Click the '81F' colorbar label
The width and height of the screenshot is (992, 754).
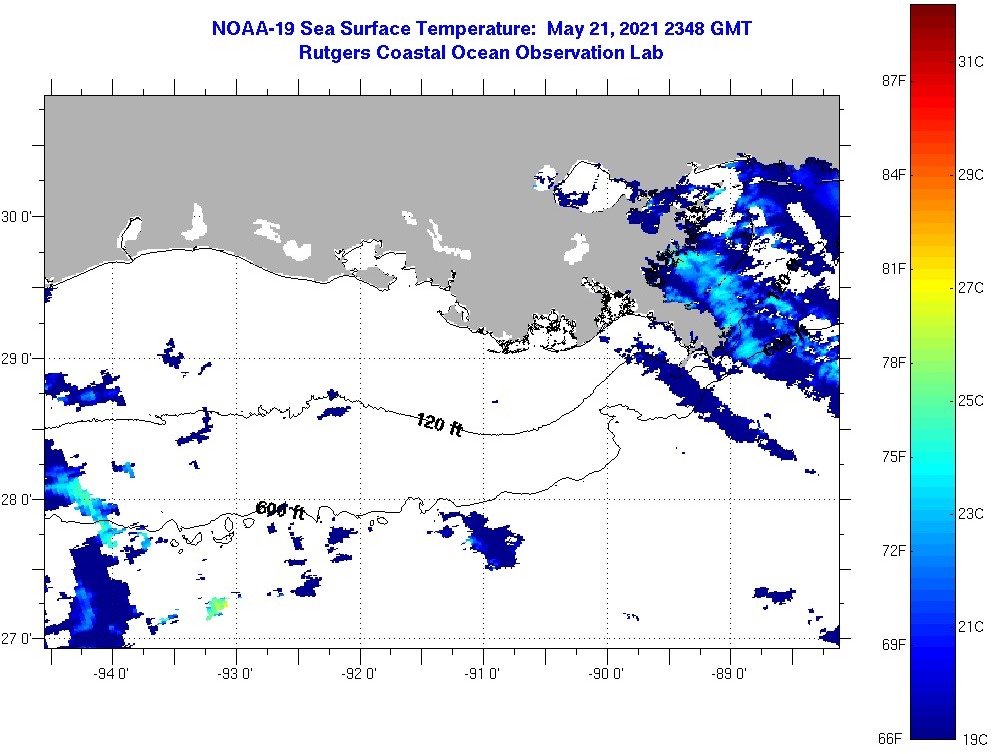click(893, 269)
